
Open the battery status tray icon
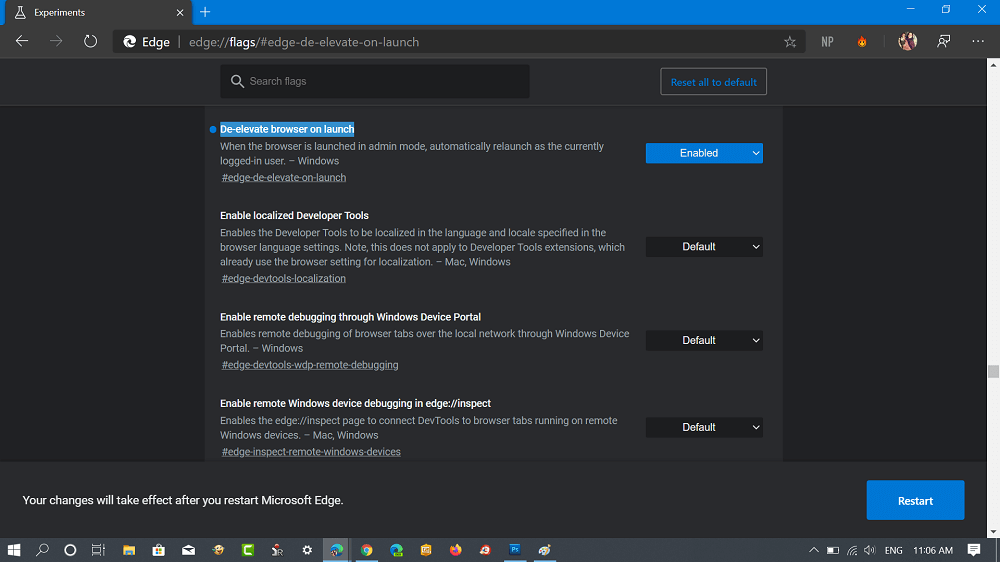pyautogui.click(x=833, y=550)
